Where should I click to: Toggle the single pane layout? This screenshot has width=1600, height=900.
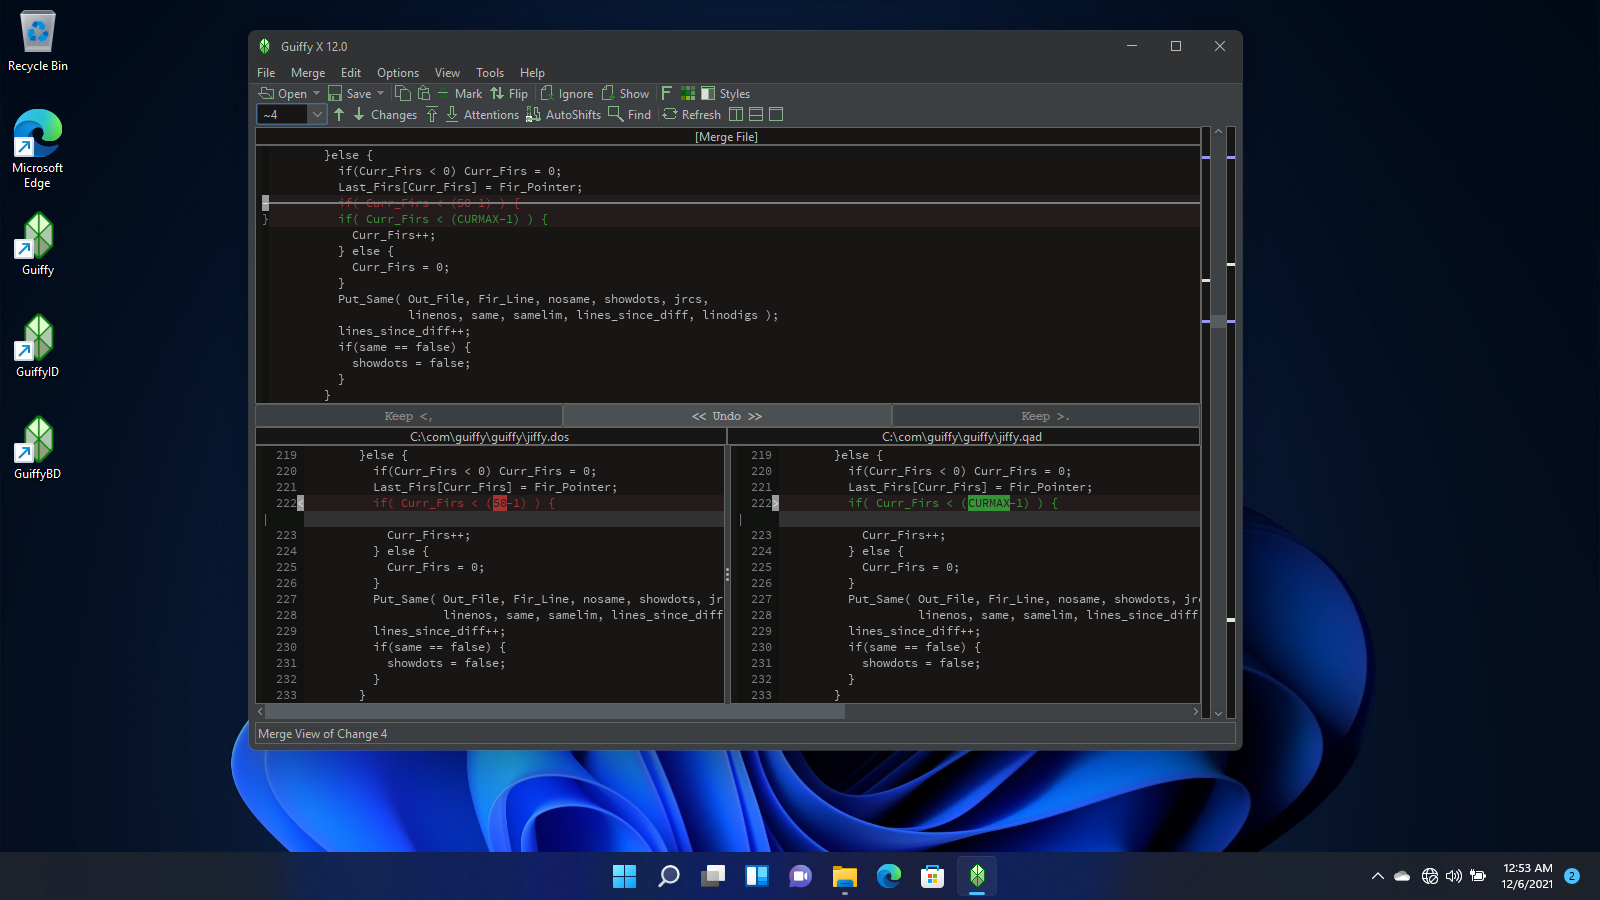click(776, 114)
